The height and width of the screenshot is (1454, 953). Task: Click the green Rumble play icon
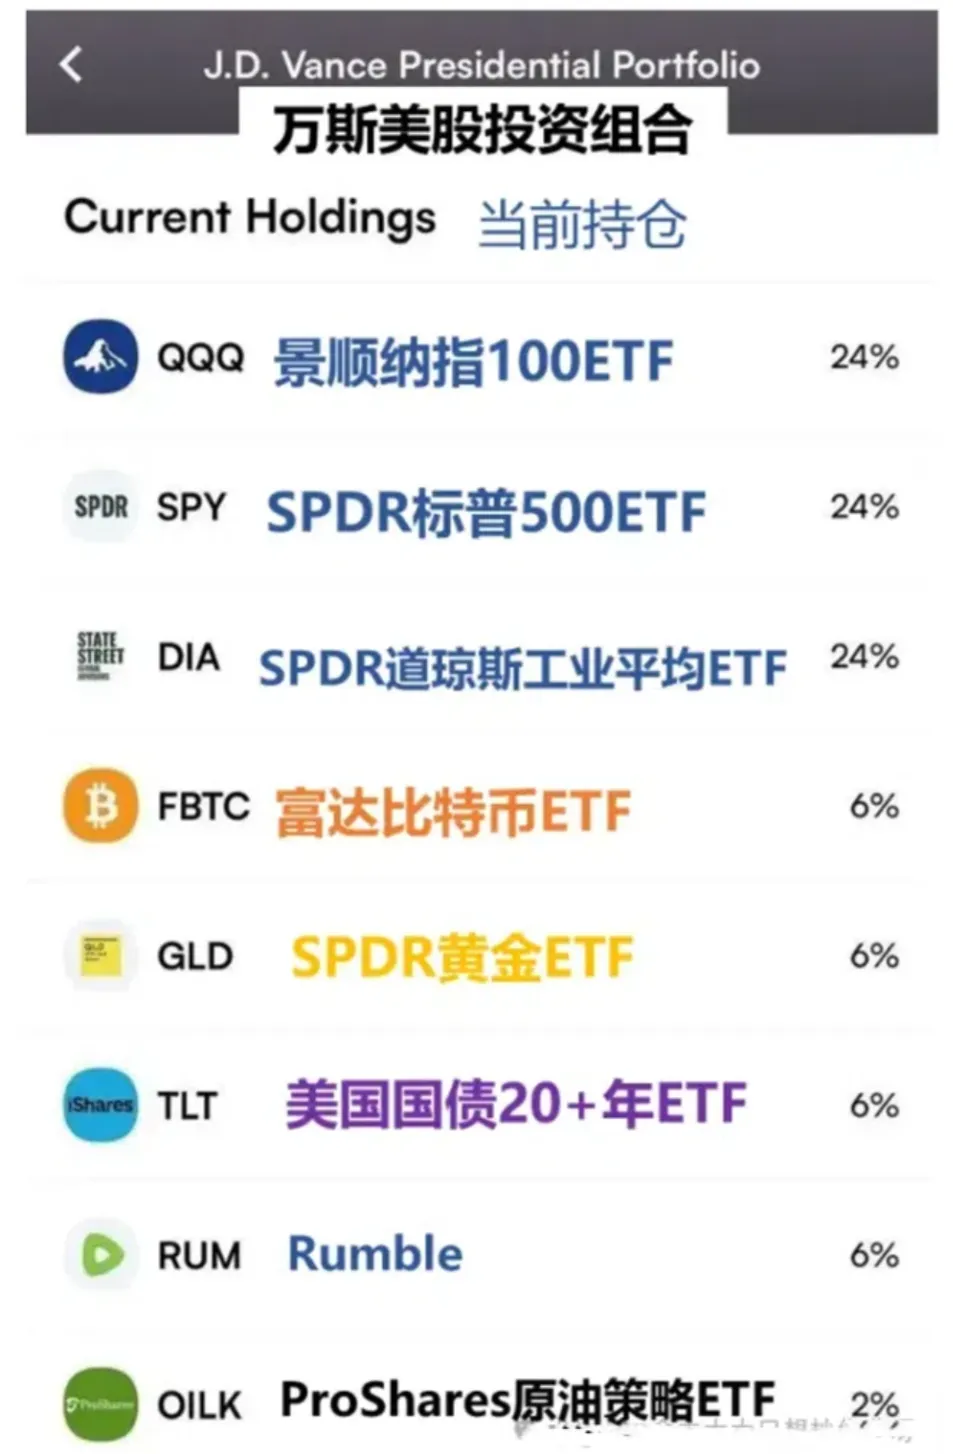pos(100,1255)
